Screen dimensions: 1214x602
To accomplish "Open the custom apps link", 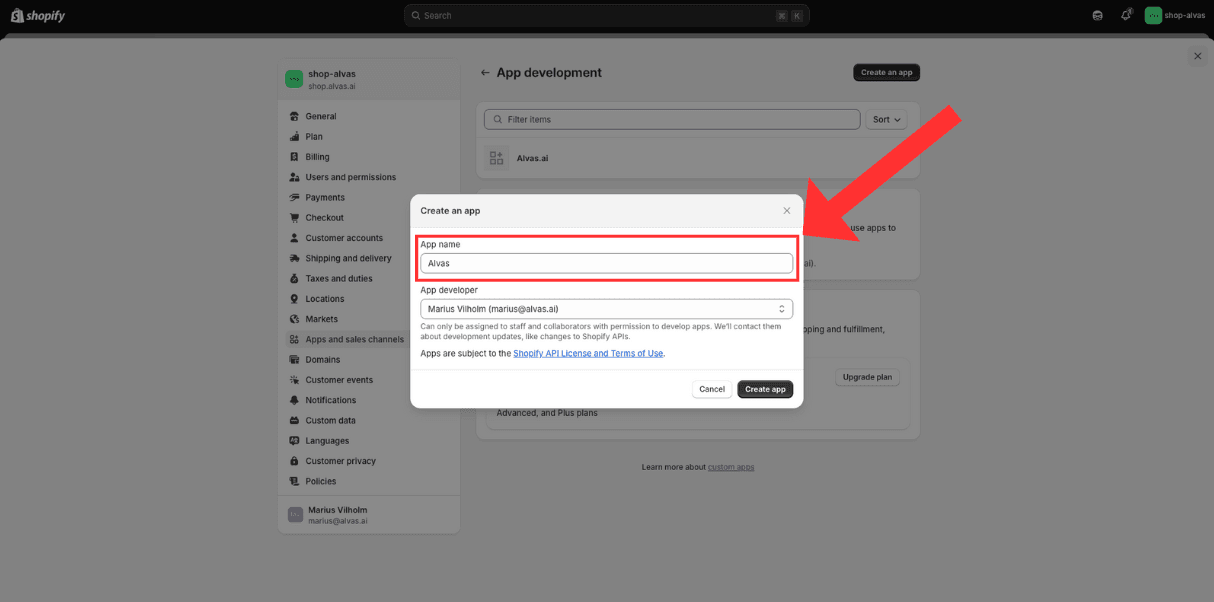I will 731,467.
